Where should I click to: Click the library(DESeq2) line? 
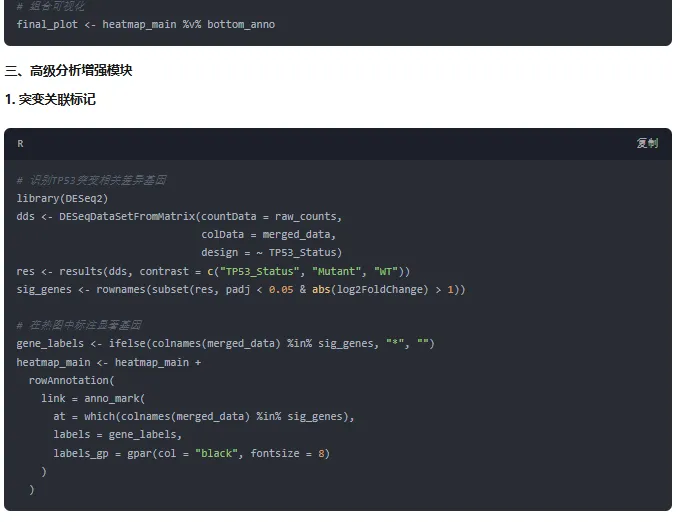(x=62, y=198)
